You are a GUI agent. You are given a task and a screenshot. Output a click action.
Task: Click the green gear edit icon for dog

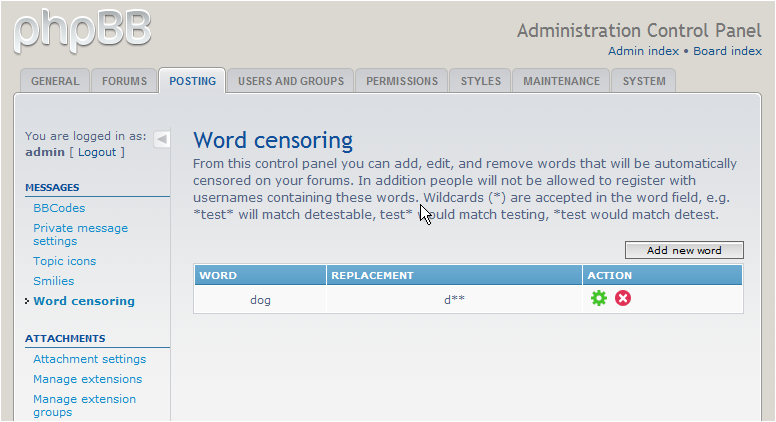tap(598, 298)
